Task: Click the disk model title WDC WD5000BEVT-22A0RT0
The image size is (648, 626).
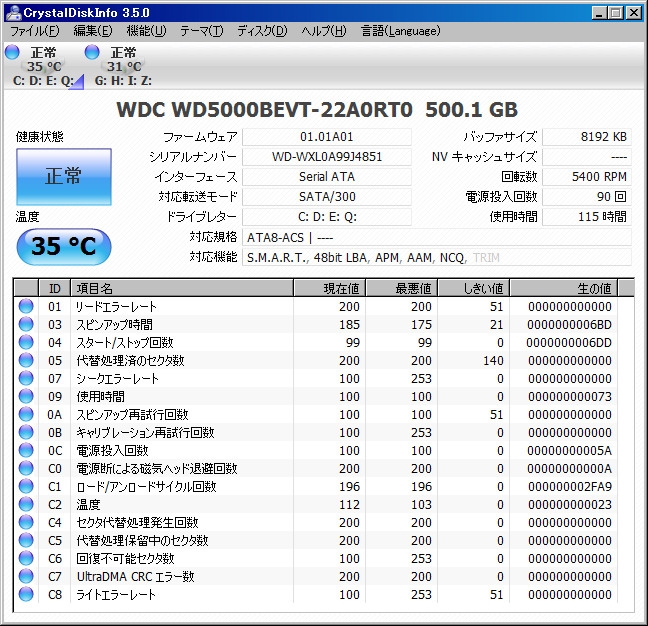Action: (264, 109)
